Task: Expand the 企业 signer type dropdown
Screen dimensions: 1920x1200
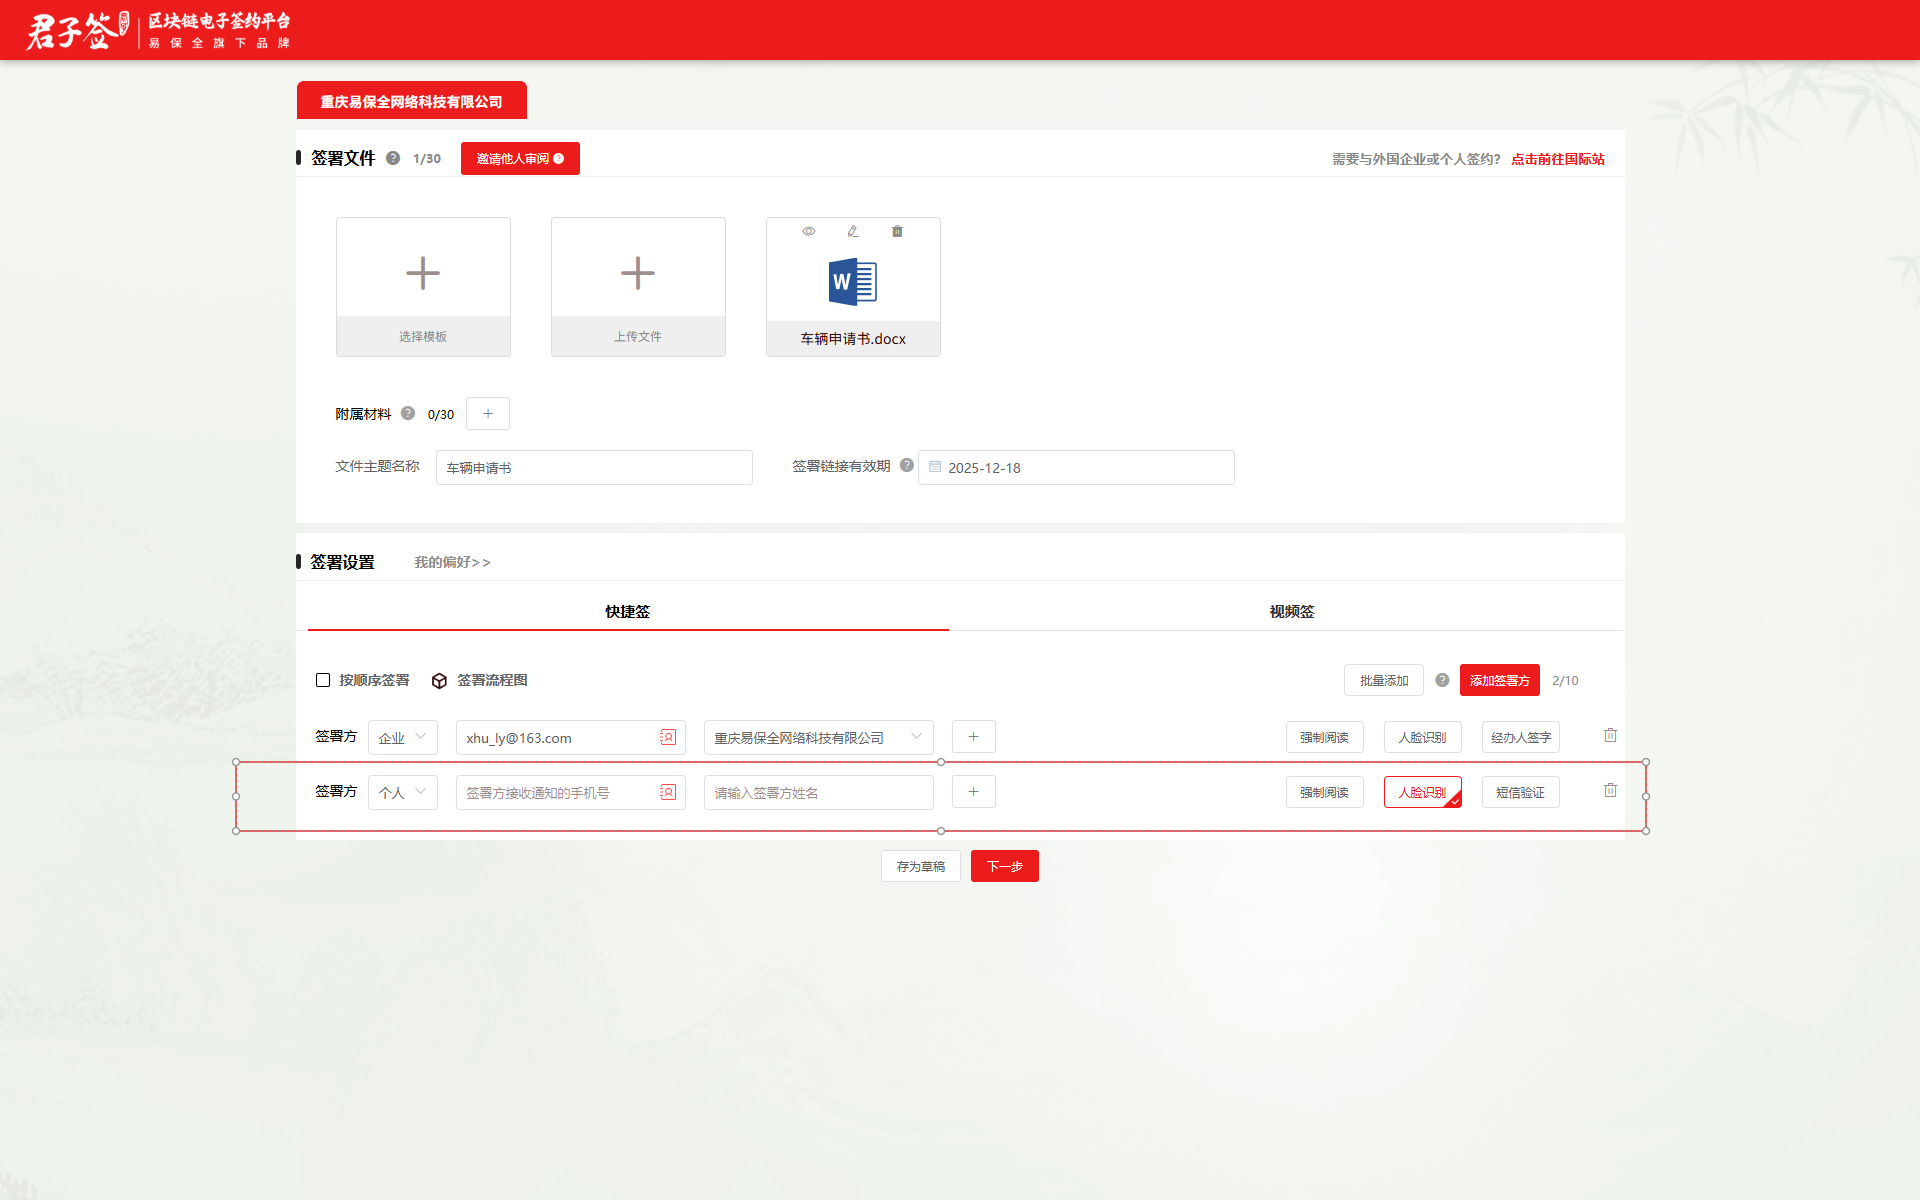Action: (x=402, y=737)
